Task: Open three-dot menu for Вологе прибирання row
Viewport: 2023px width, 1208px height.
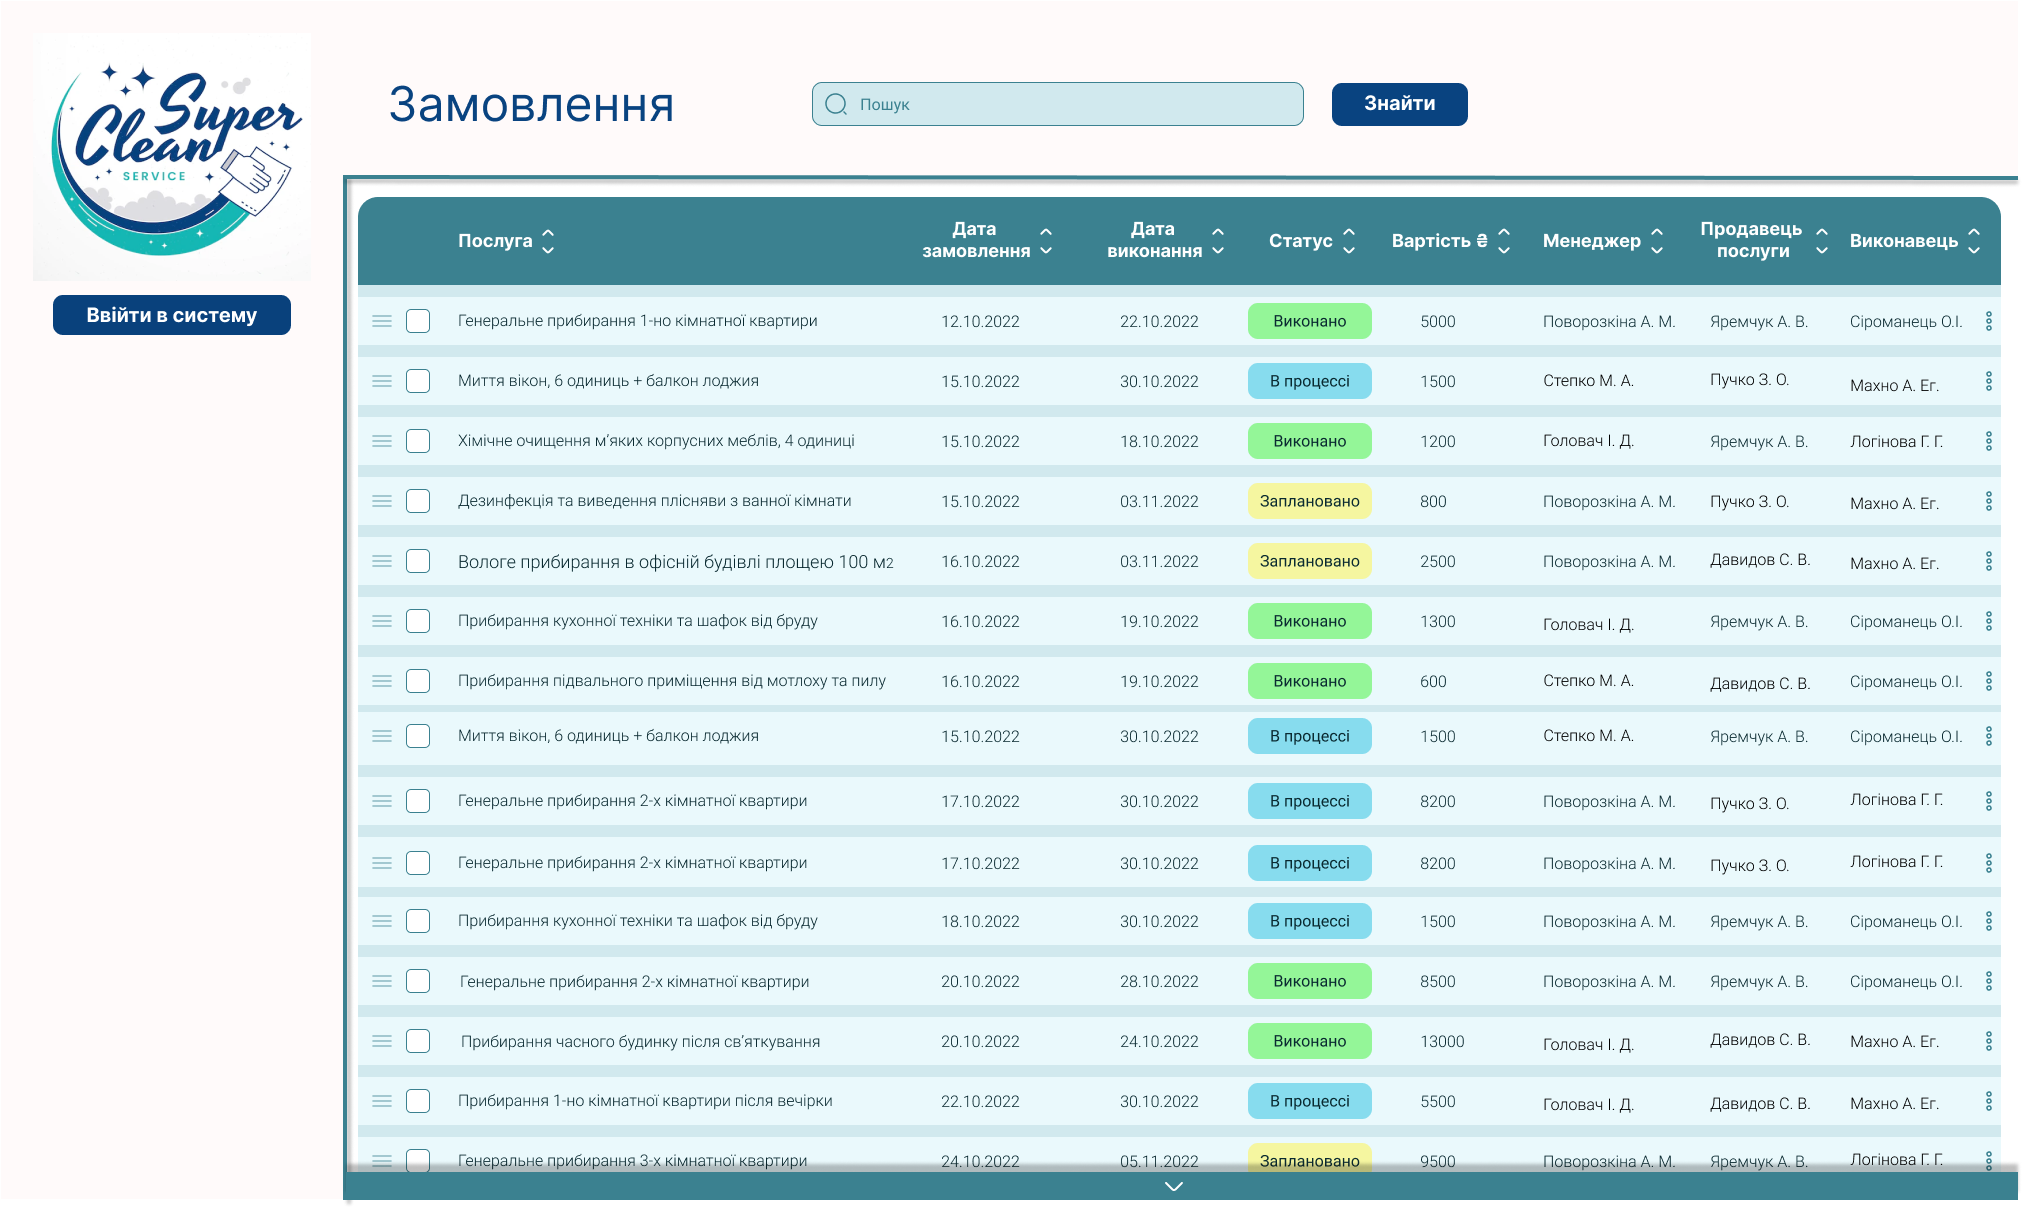Action: point(1988,561)
